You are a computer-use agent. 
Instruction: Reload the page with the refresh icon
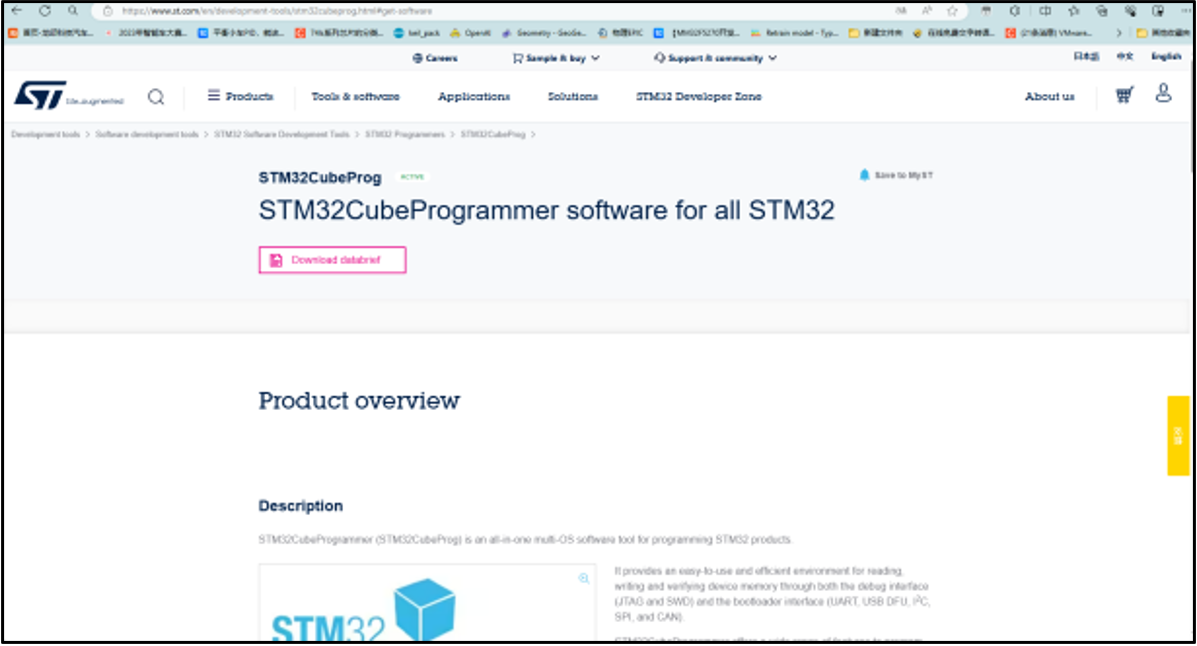click(45, 11)
